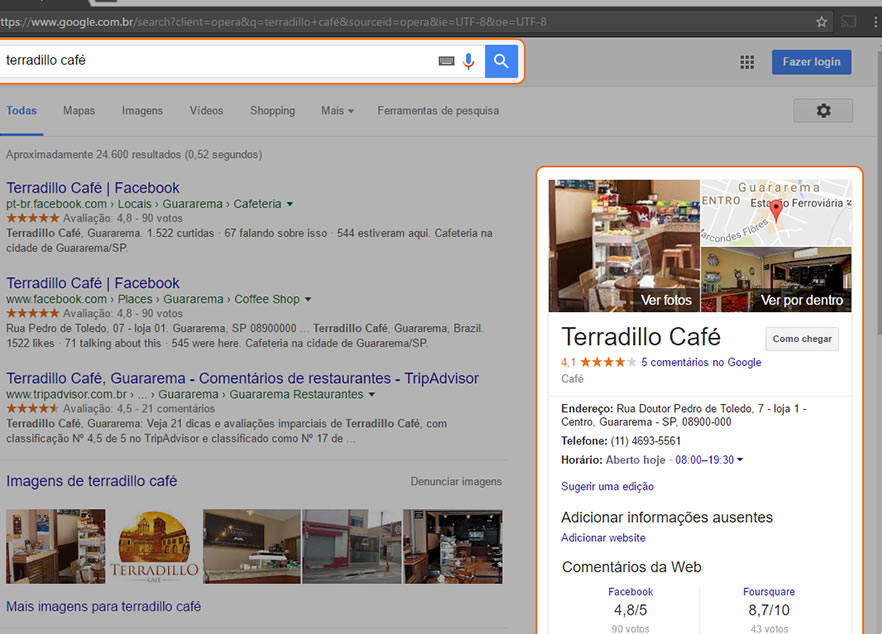Open dropdown arrow beside TripAdvisor result URL
Viewport: 882px width, 634px height.
tap(372, 394)
